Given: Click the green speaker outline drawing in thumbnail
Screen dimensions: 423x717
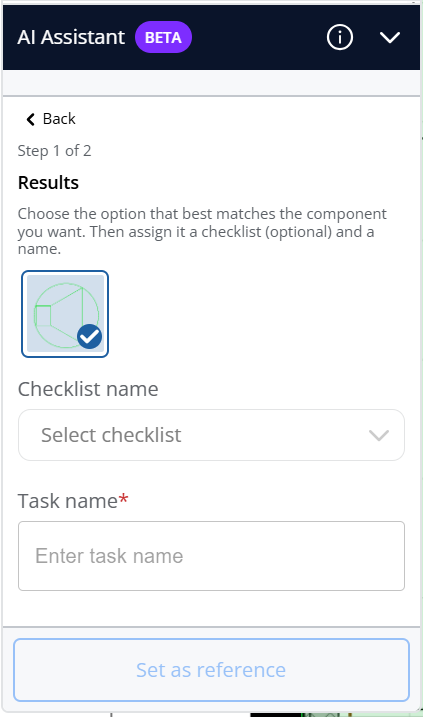Looking at the screenshot, I should (65, 315).
